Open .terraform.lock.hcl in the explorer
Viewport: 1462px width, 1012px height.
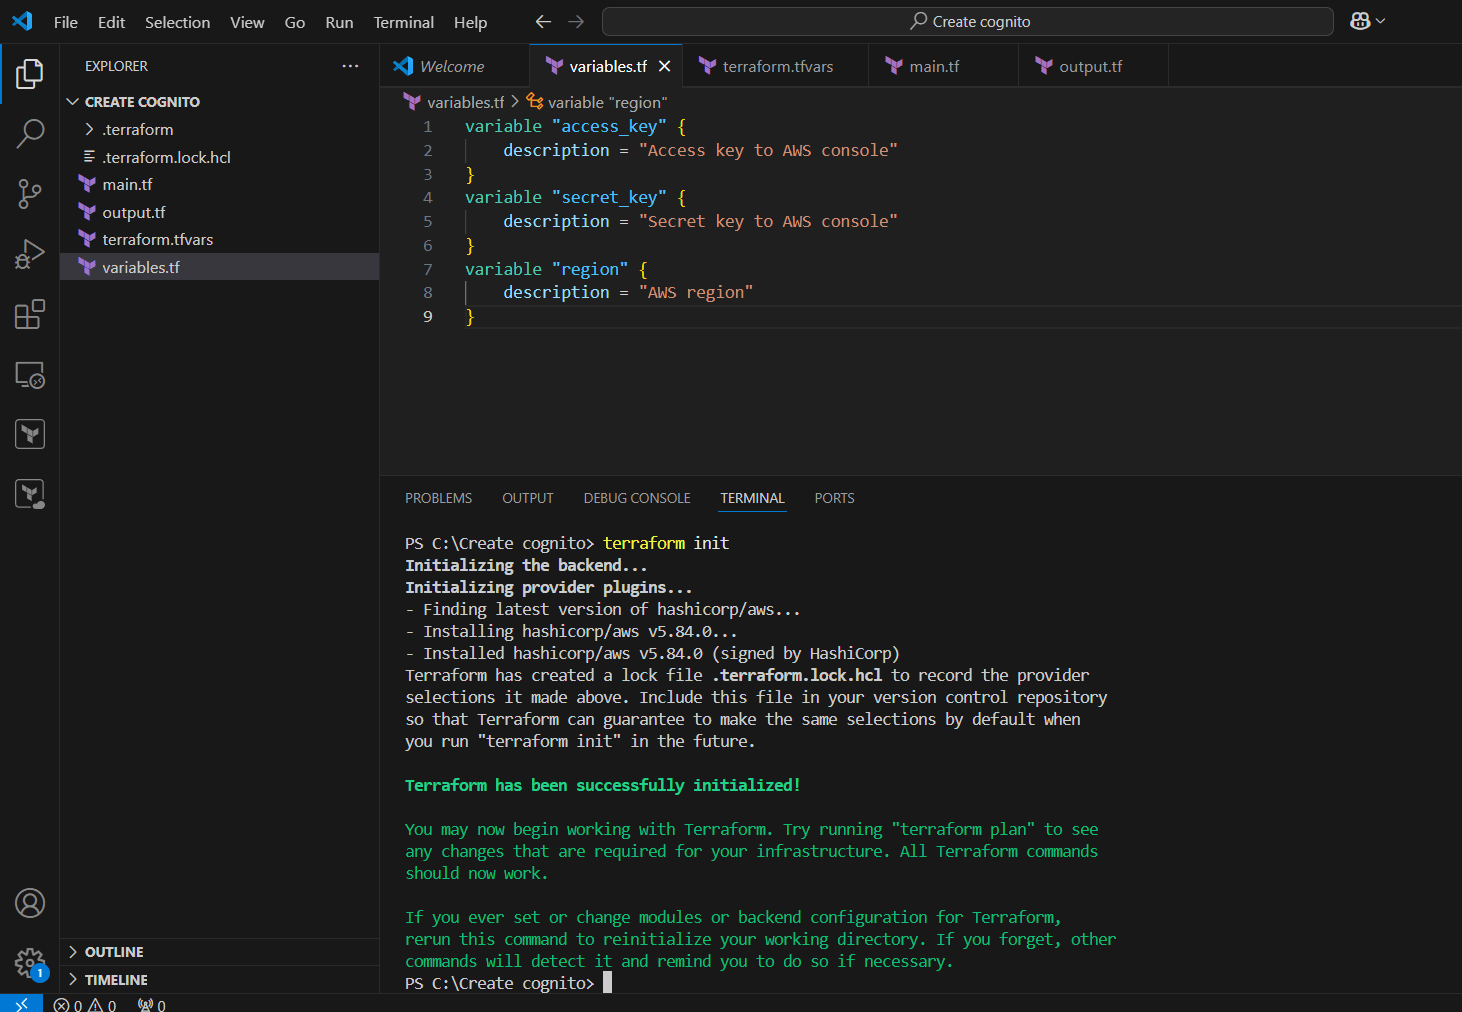pos(220,157)
